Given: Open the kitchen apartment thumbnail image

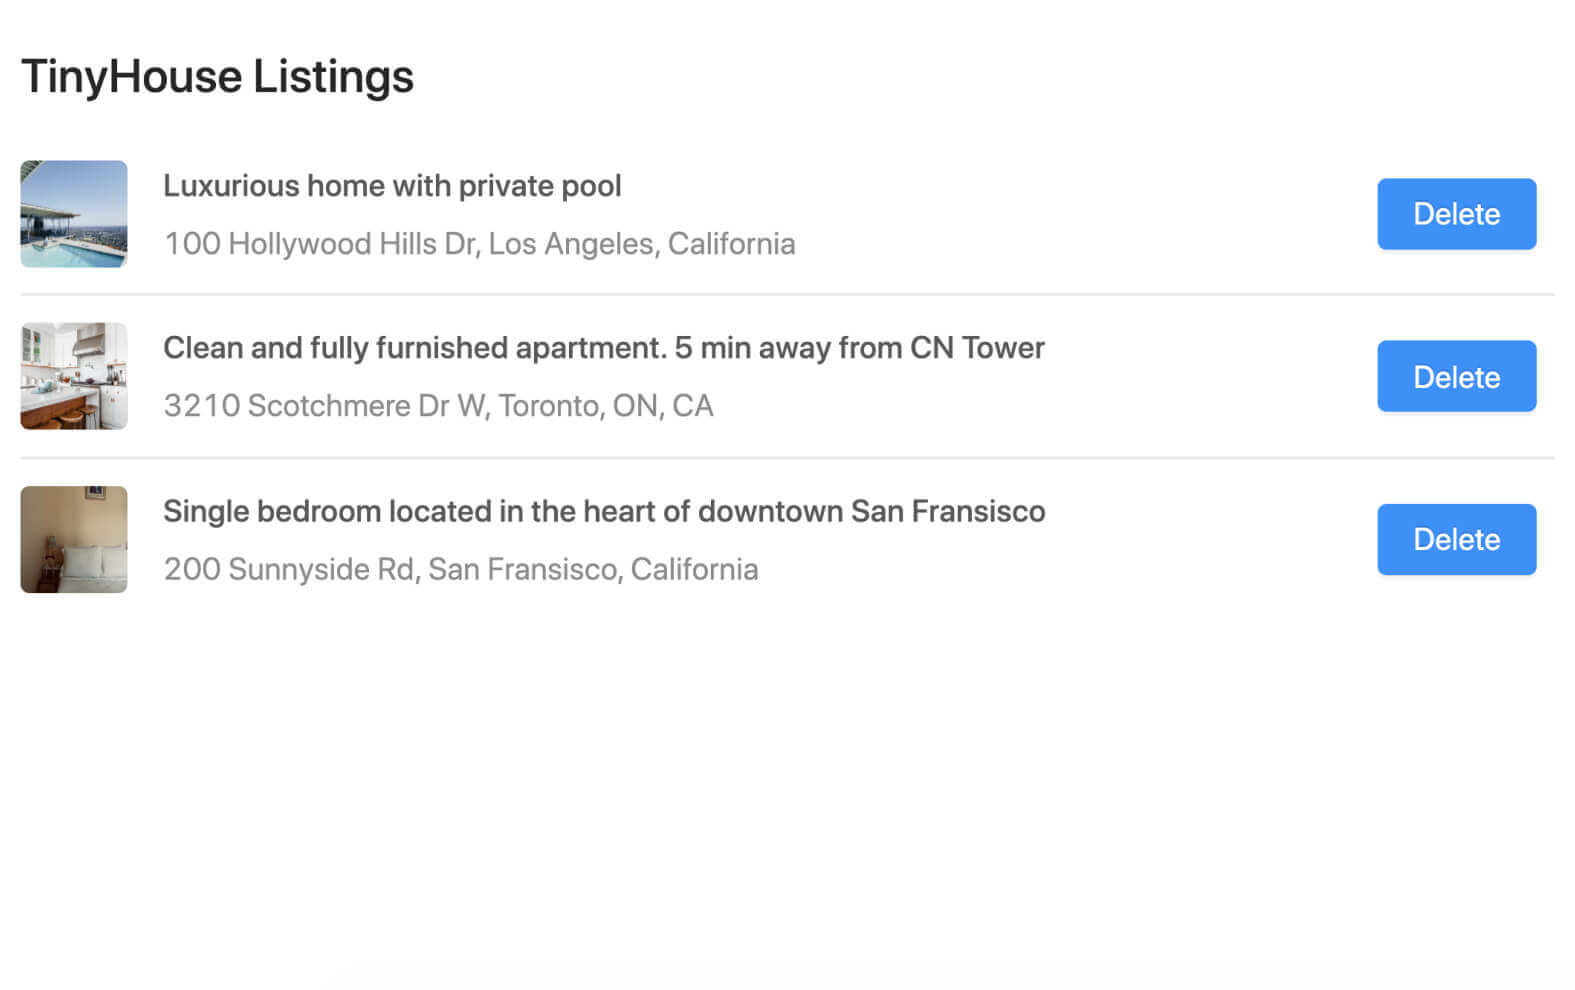Looking at the screenshot, I should click(74, 376).
